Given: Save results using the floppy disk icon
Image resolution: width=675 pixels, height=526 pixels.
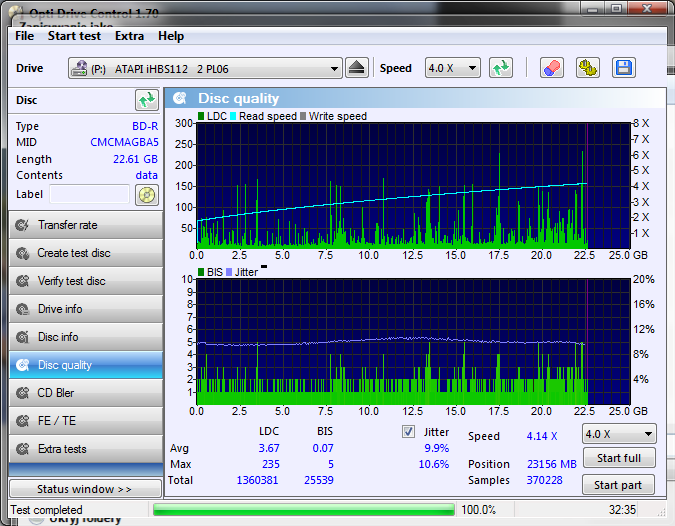Looking at the screenshot, I should [x=624, y=68].
